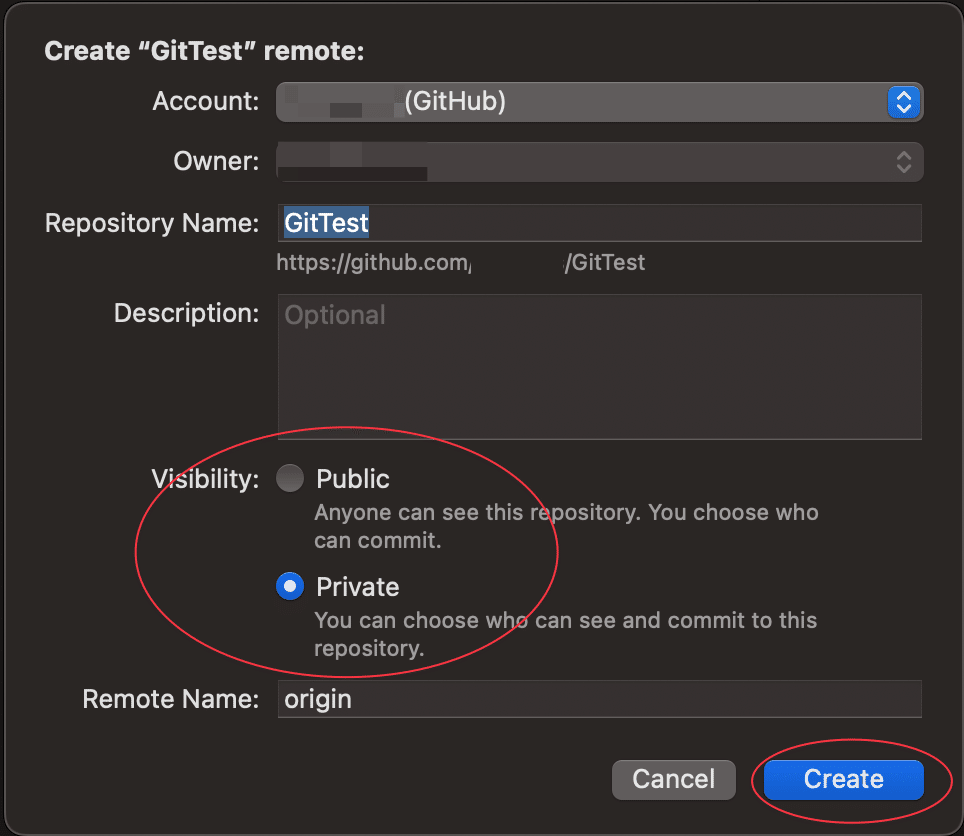
Task: Focus the Description field to add details
Action: click(x=600, y=365)
